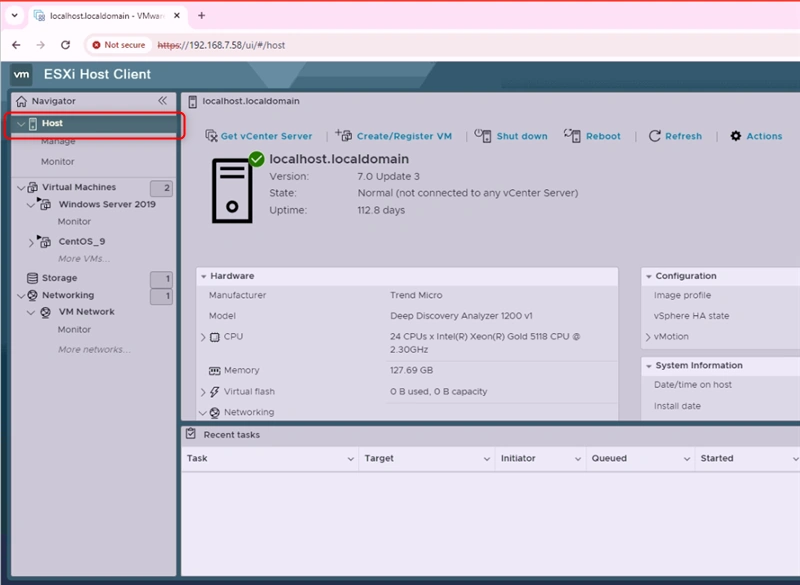Screen dimensions: 800x585
Task: Click the Windows Server 2019 VM icon
Action: [44, 204]
